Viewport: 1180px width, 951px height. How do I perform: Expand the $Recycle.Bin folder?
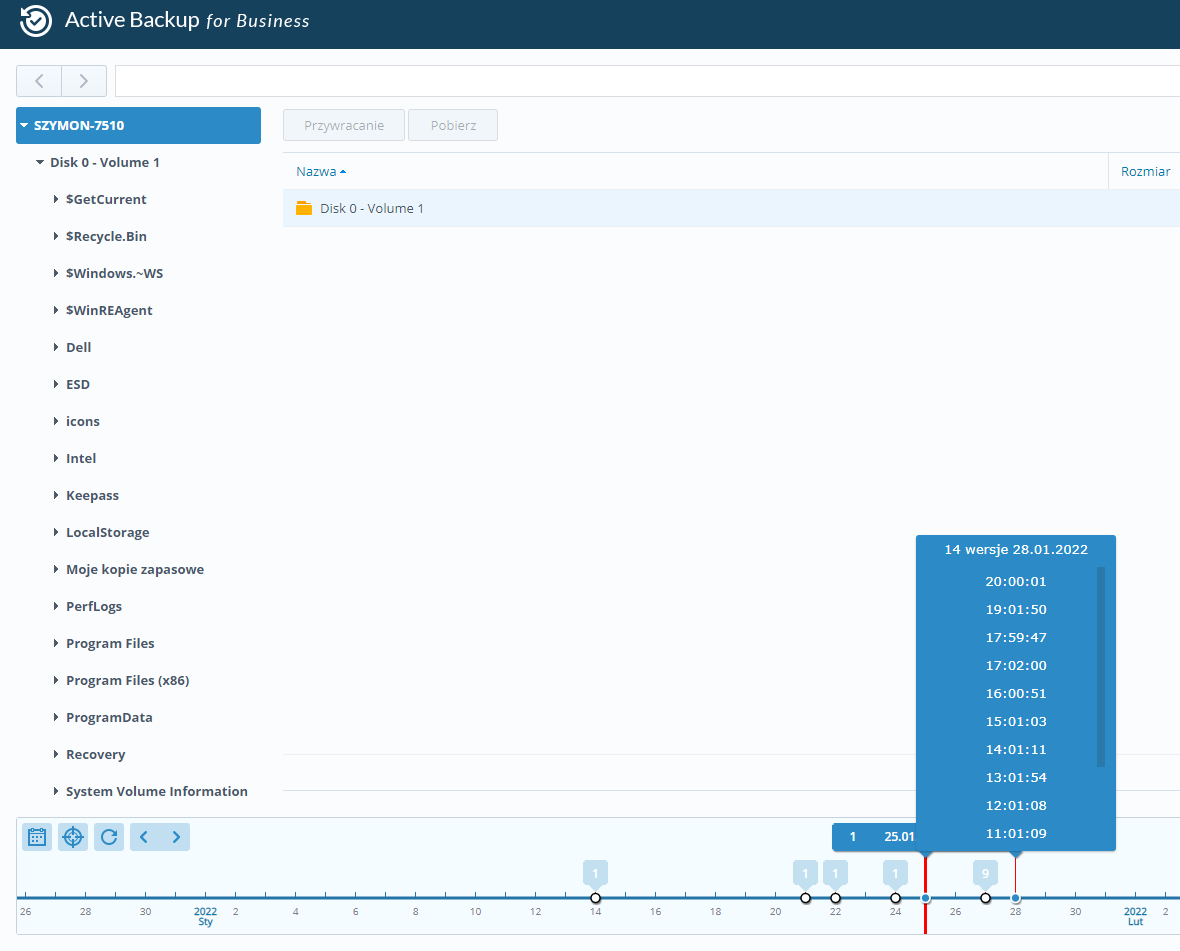point(56,237)
